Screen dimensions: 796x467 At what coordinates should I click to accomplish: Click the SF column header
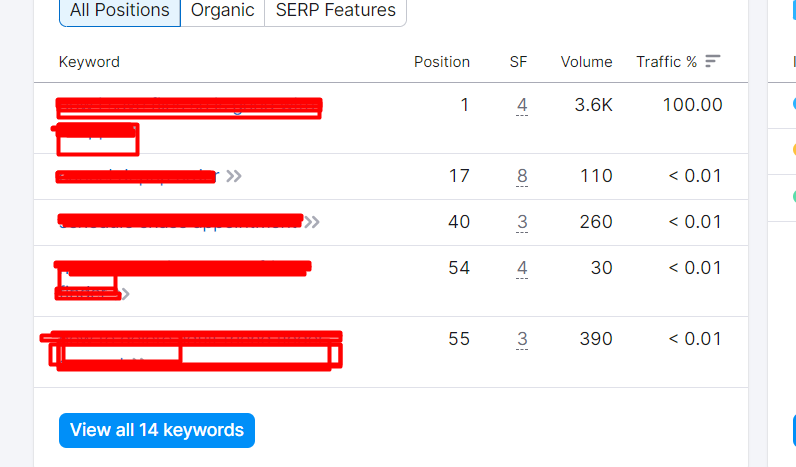click(518, 62)
